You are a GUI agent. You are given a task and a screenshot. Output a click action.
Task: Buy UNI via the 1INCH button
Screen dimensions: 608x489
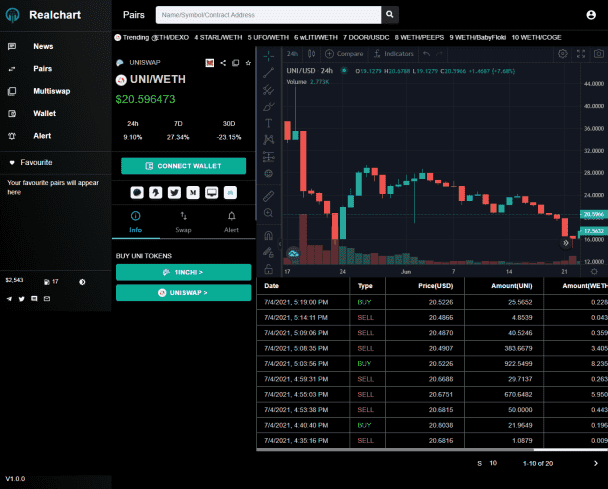[x=183, y=272]
